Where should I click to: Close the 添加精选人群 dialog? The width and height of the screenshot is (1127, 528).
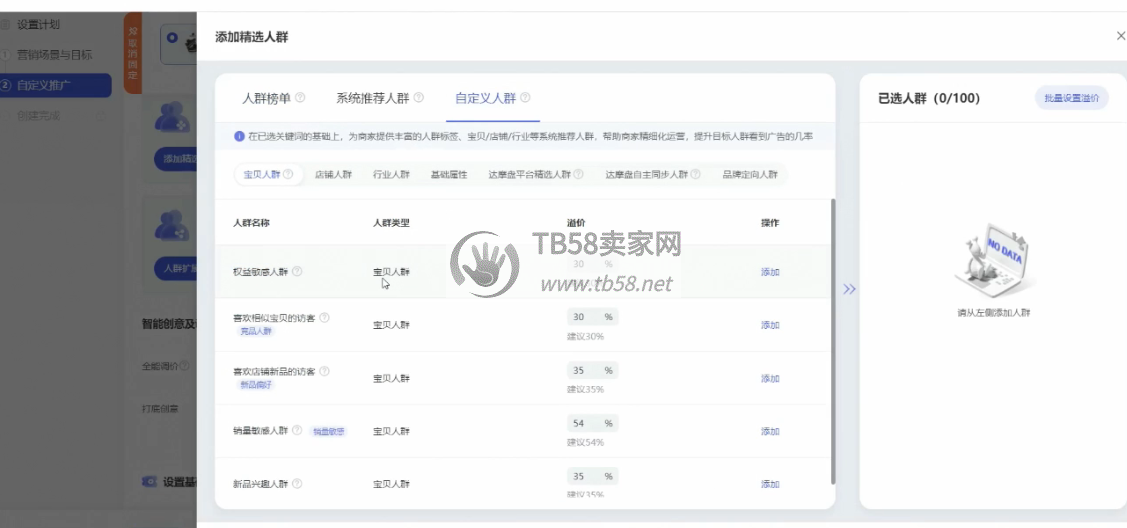pos(1120,36)
